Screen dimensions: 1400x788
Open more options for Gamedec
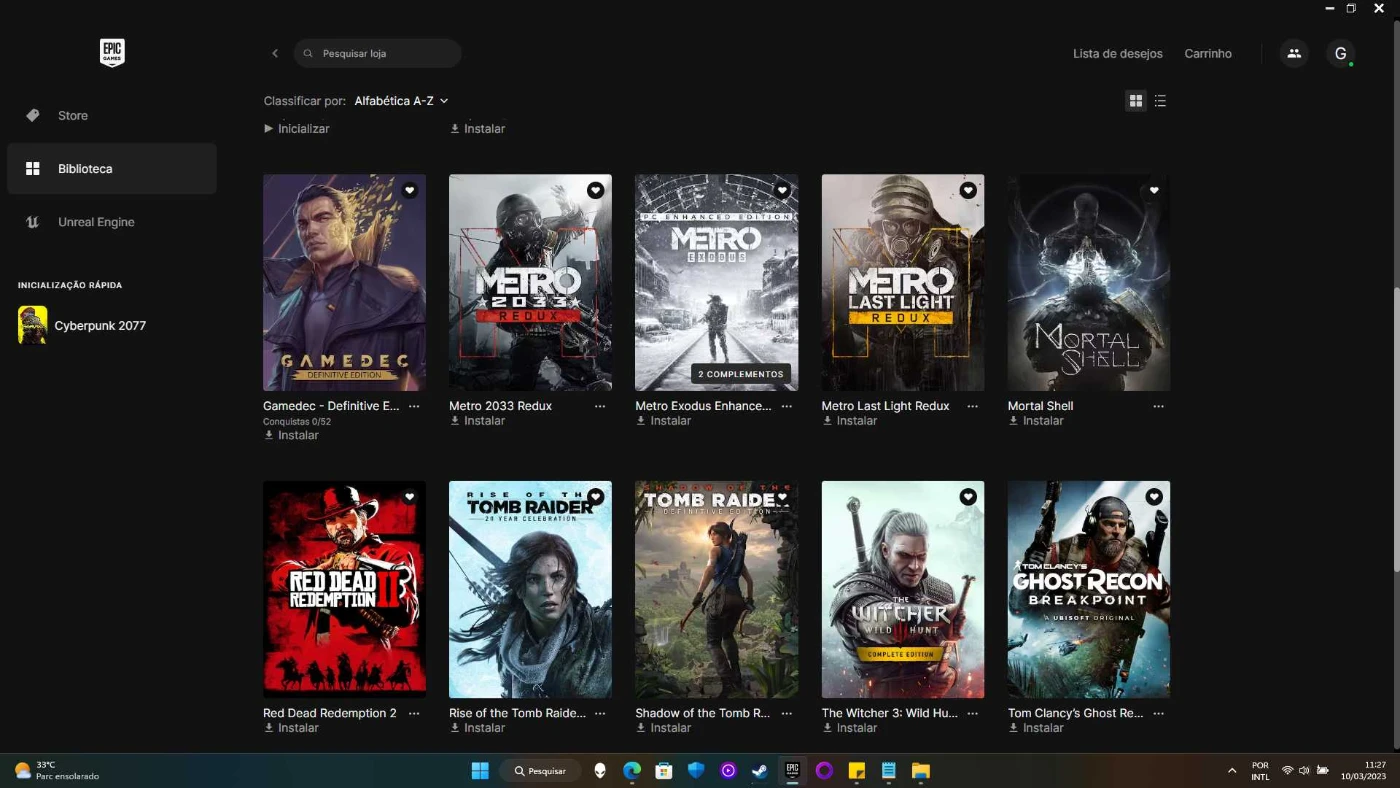[414, 406]
